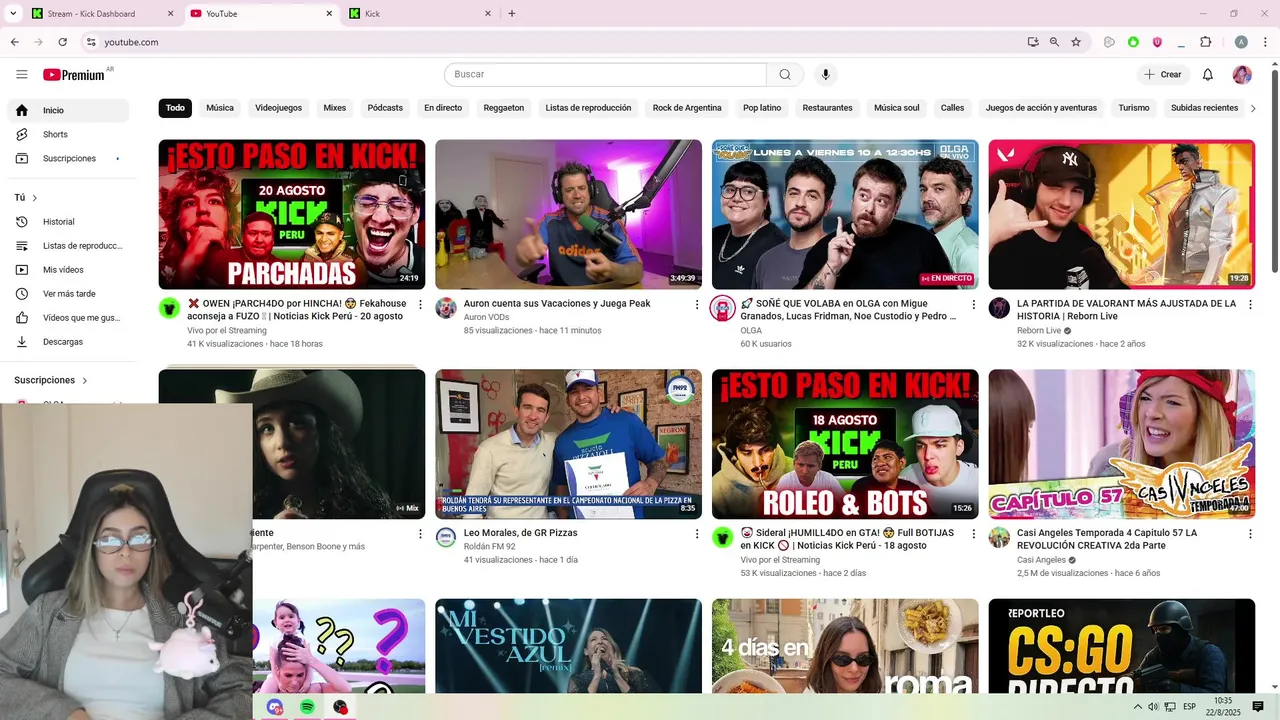Image resolution: width=1280 pixels, height=720 pixels.
Task: Open video titled Auron cuenta sus Vacaciones
Action: point(557,303)
